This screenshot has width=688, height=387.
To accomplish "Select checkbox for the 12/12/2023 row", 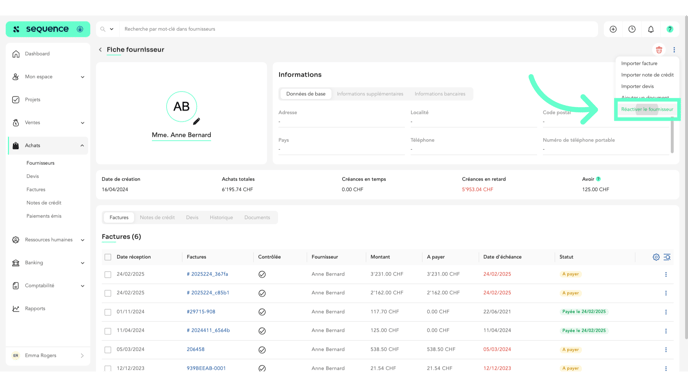I will 108,368.
